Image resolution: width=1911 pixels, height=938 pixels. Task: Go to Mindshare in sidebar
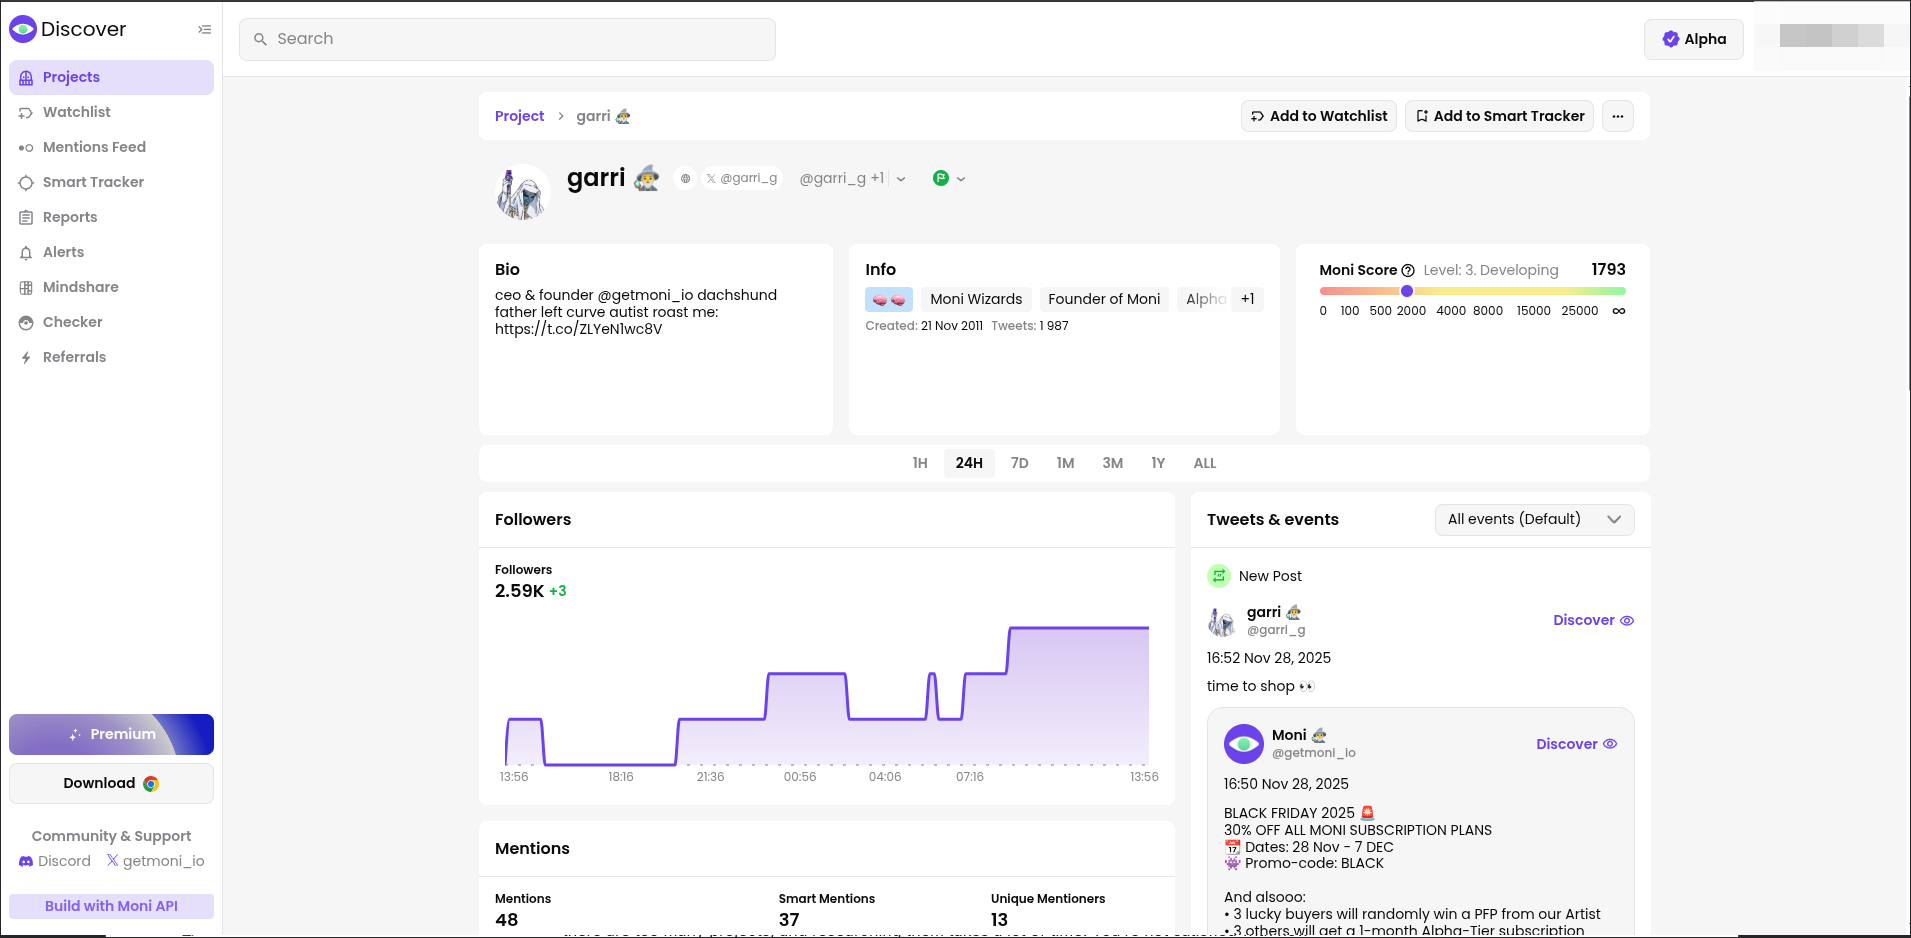coord(80,287)
